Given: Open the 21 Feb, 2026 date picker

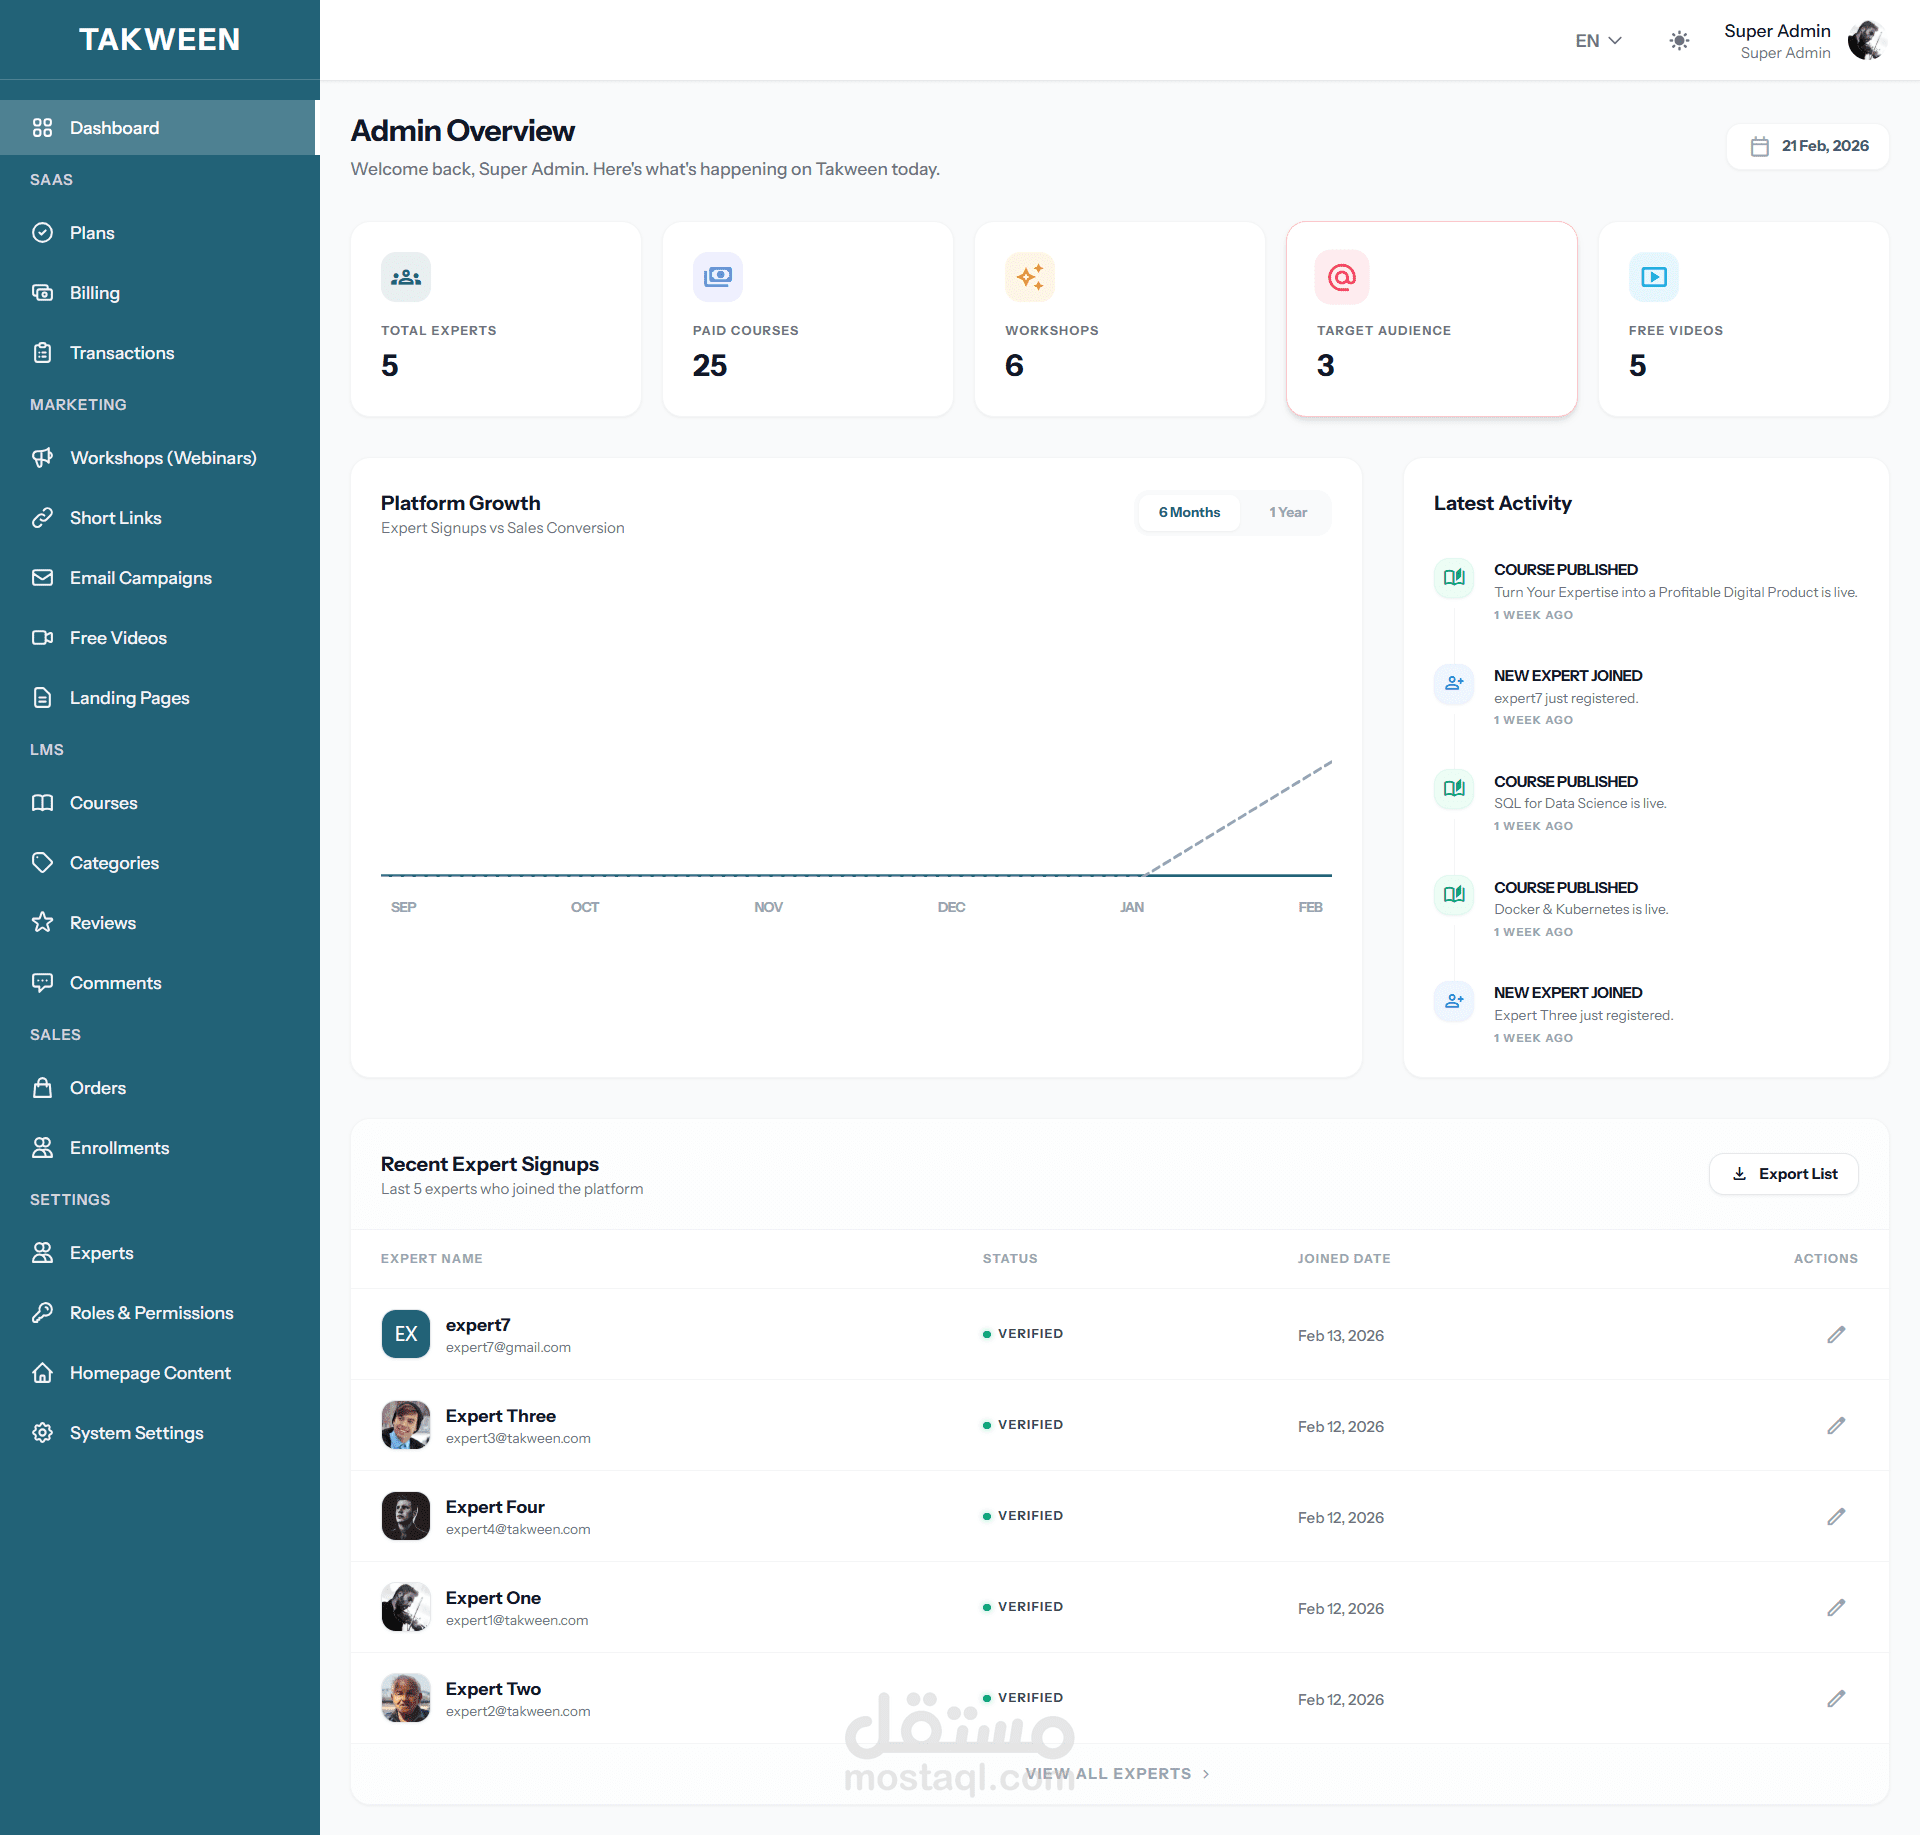Looking at the screenshot, I should [1808, 146].
